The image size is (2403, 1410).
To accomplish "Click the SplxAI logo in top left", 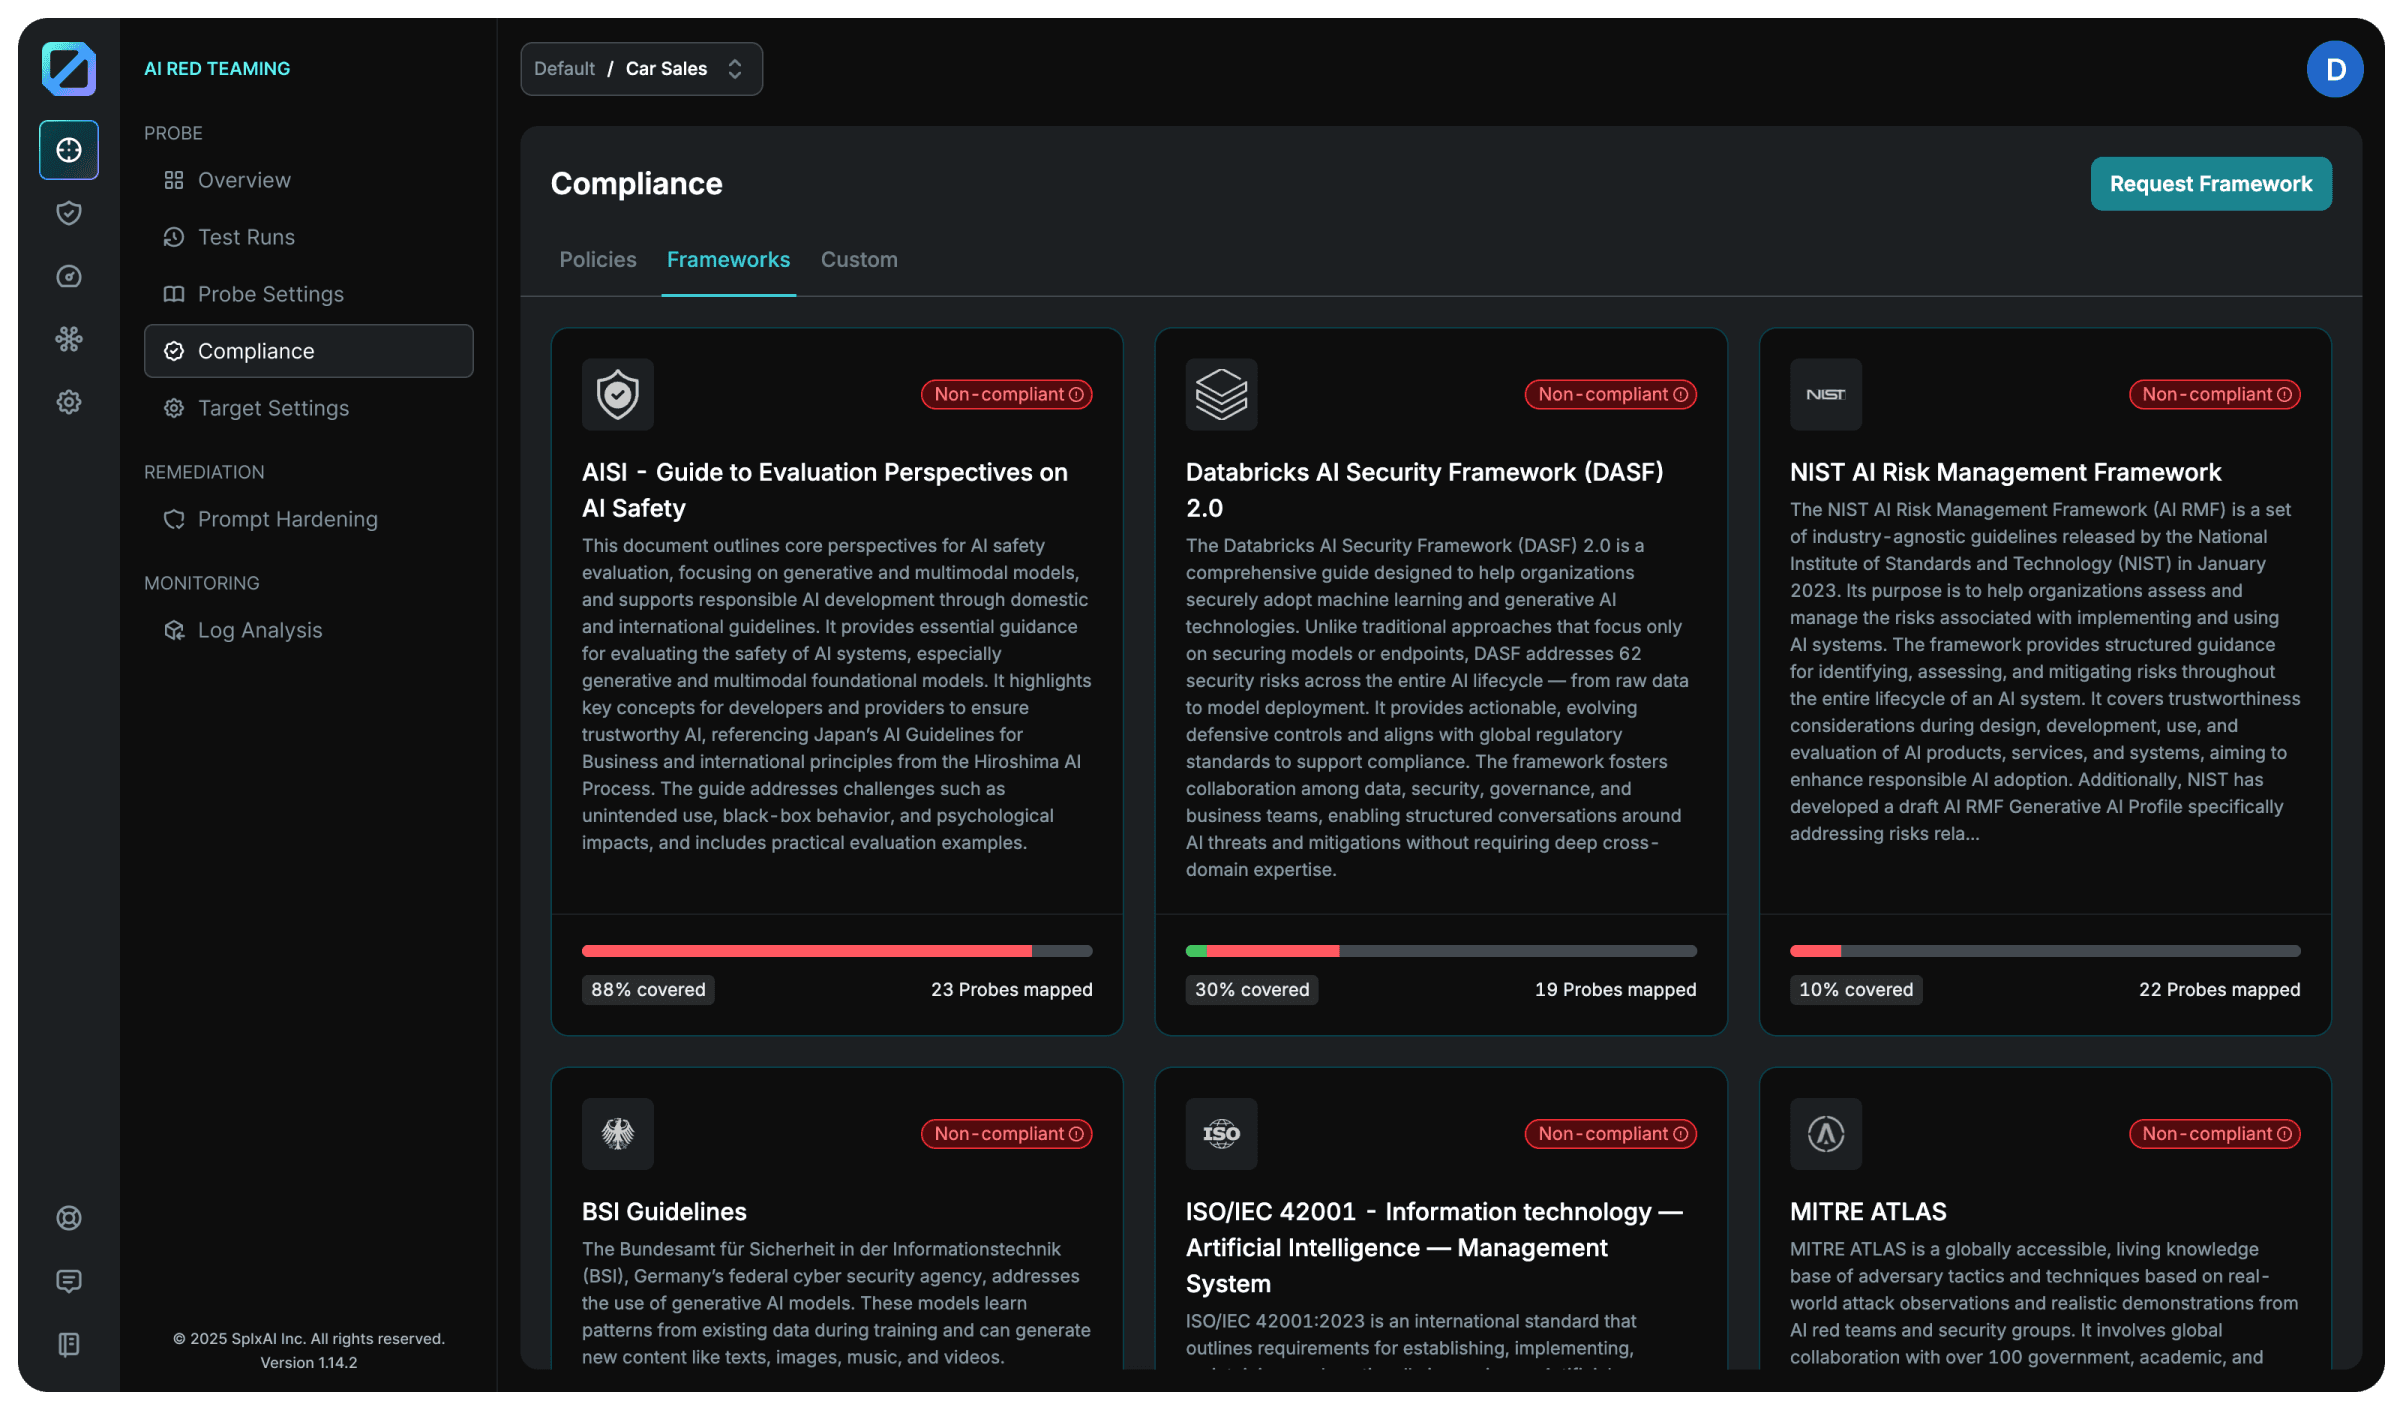I will (68, 68).
